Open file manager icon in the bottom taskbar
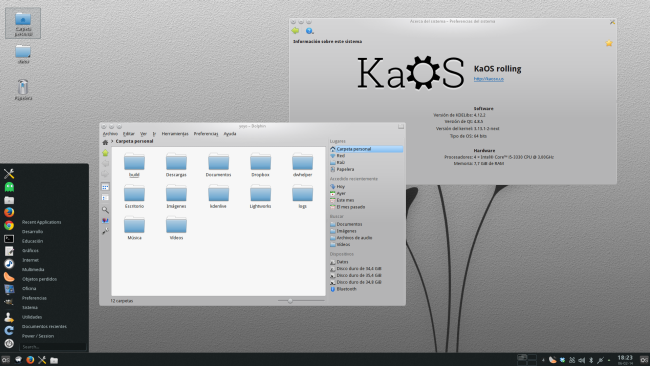Image resolution: width=650 pixels, height=366 pixels. pos(54,360)
